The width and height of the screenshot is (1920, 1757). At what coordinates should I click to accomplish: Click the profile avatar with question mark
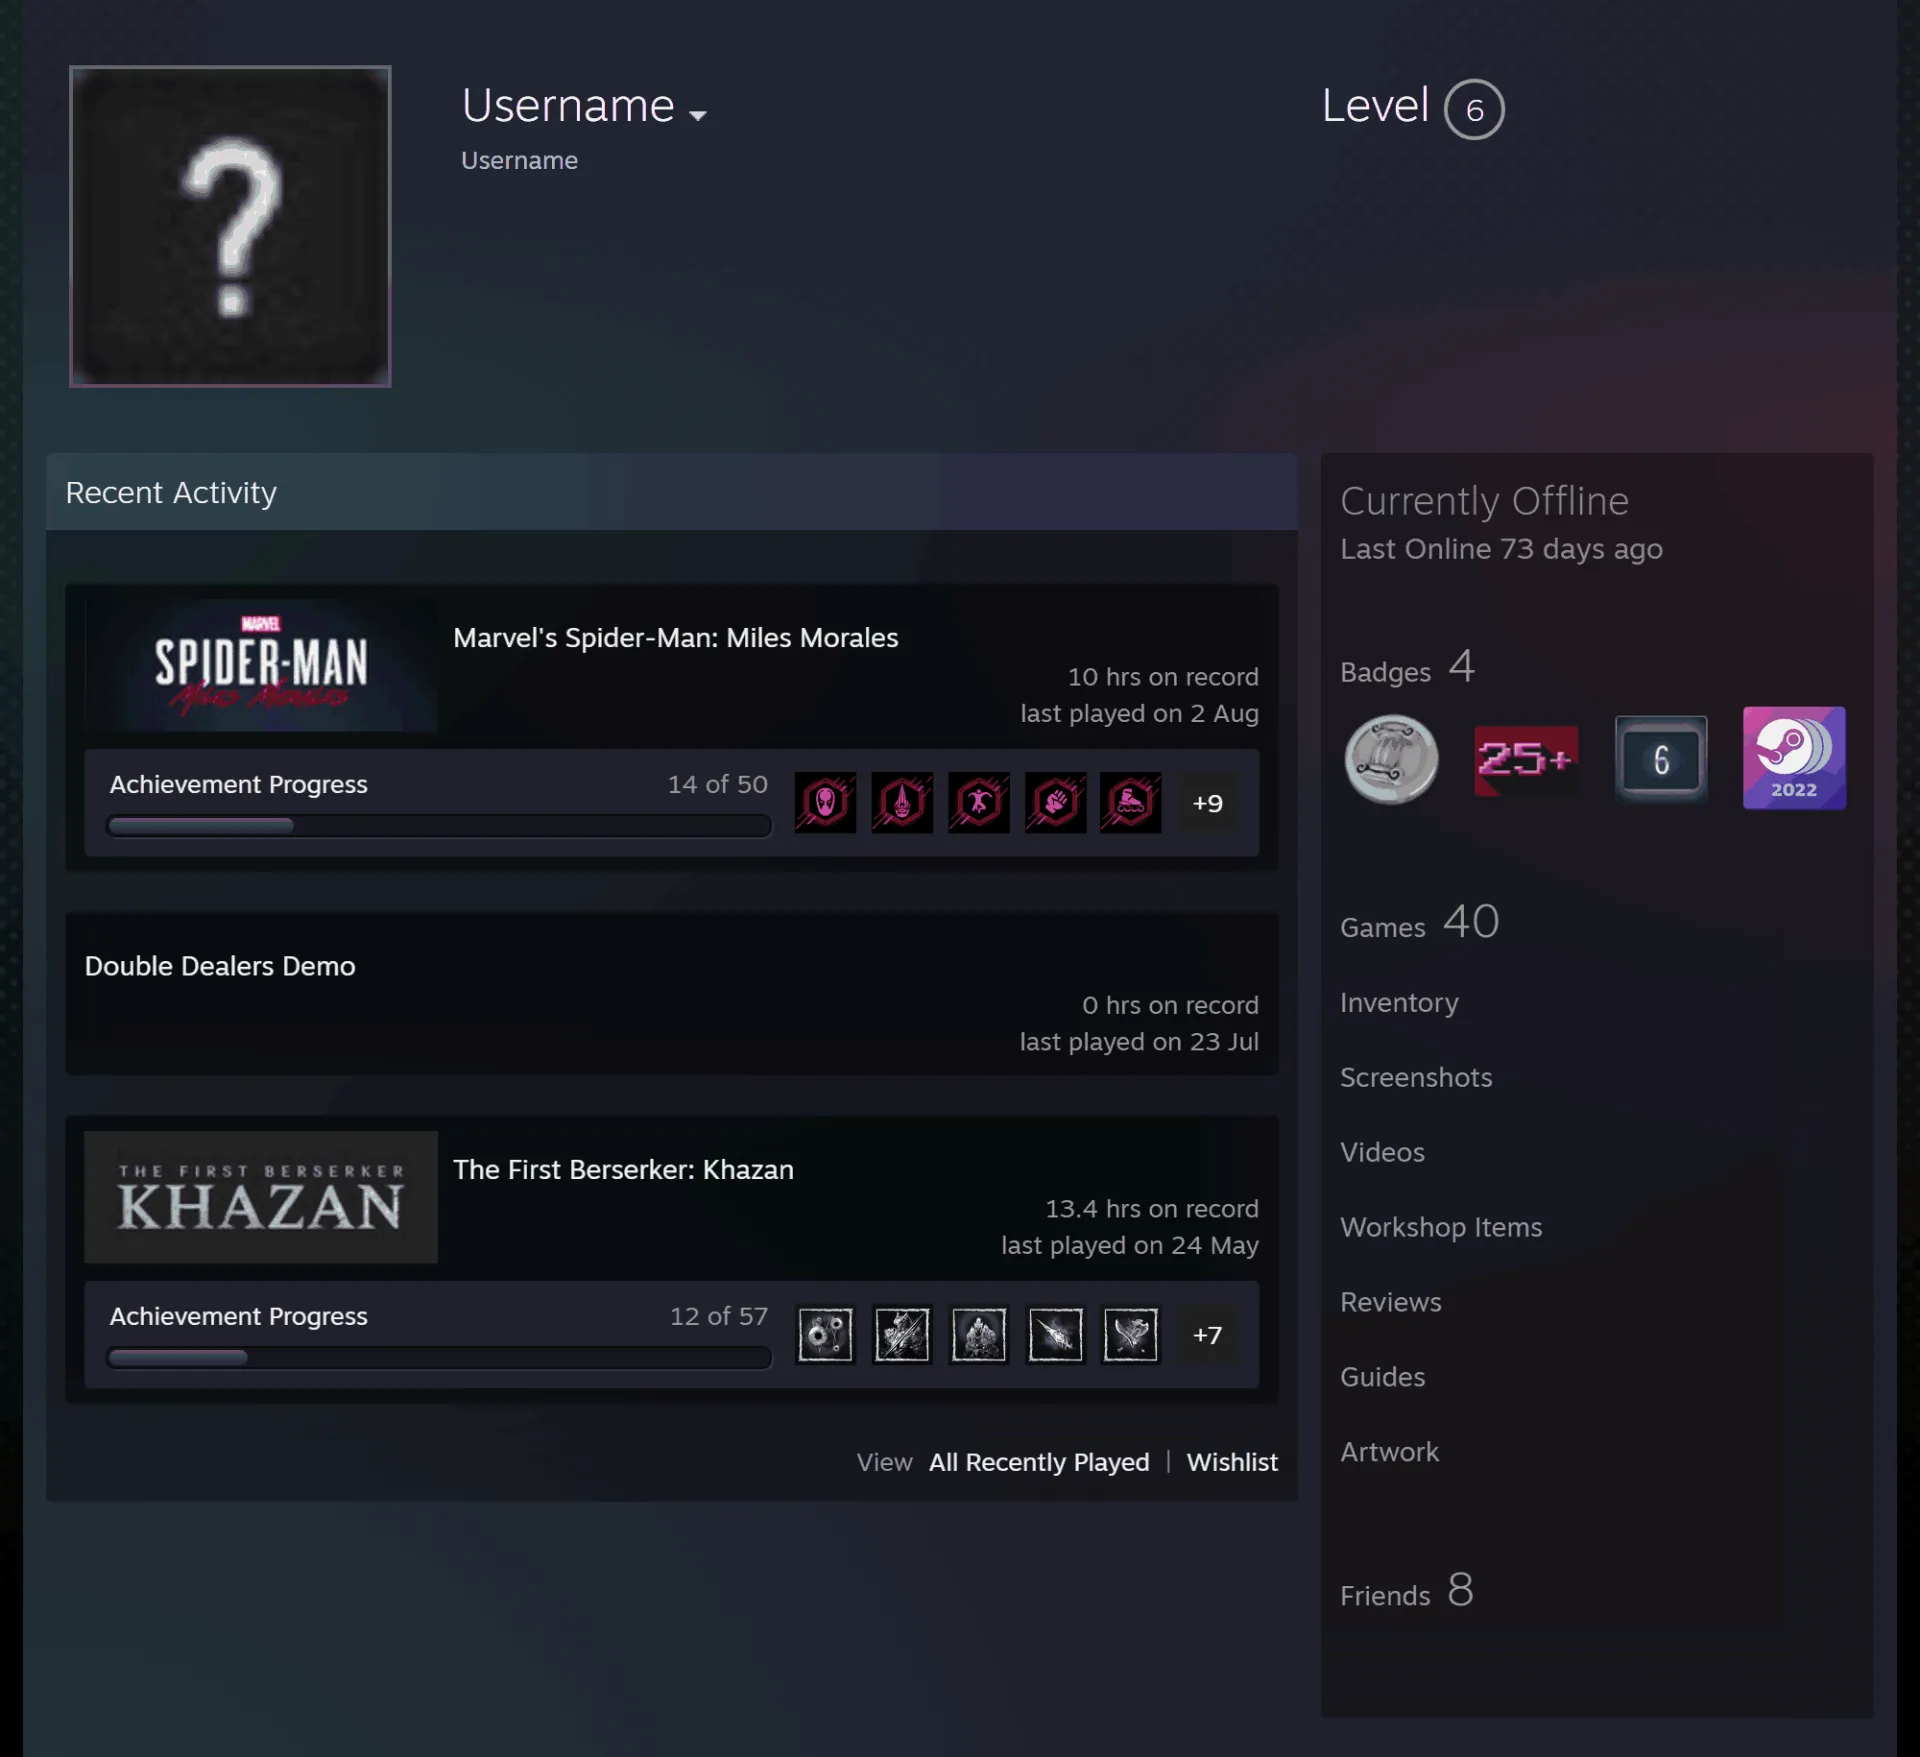point(230,226)
